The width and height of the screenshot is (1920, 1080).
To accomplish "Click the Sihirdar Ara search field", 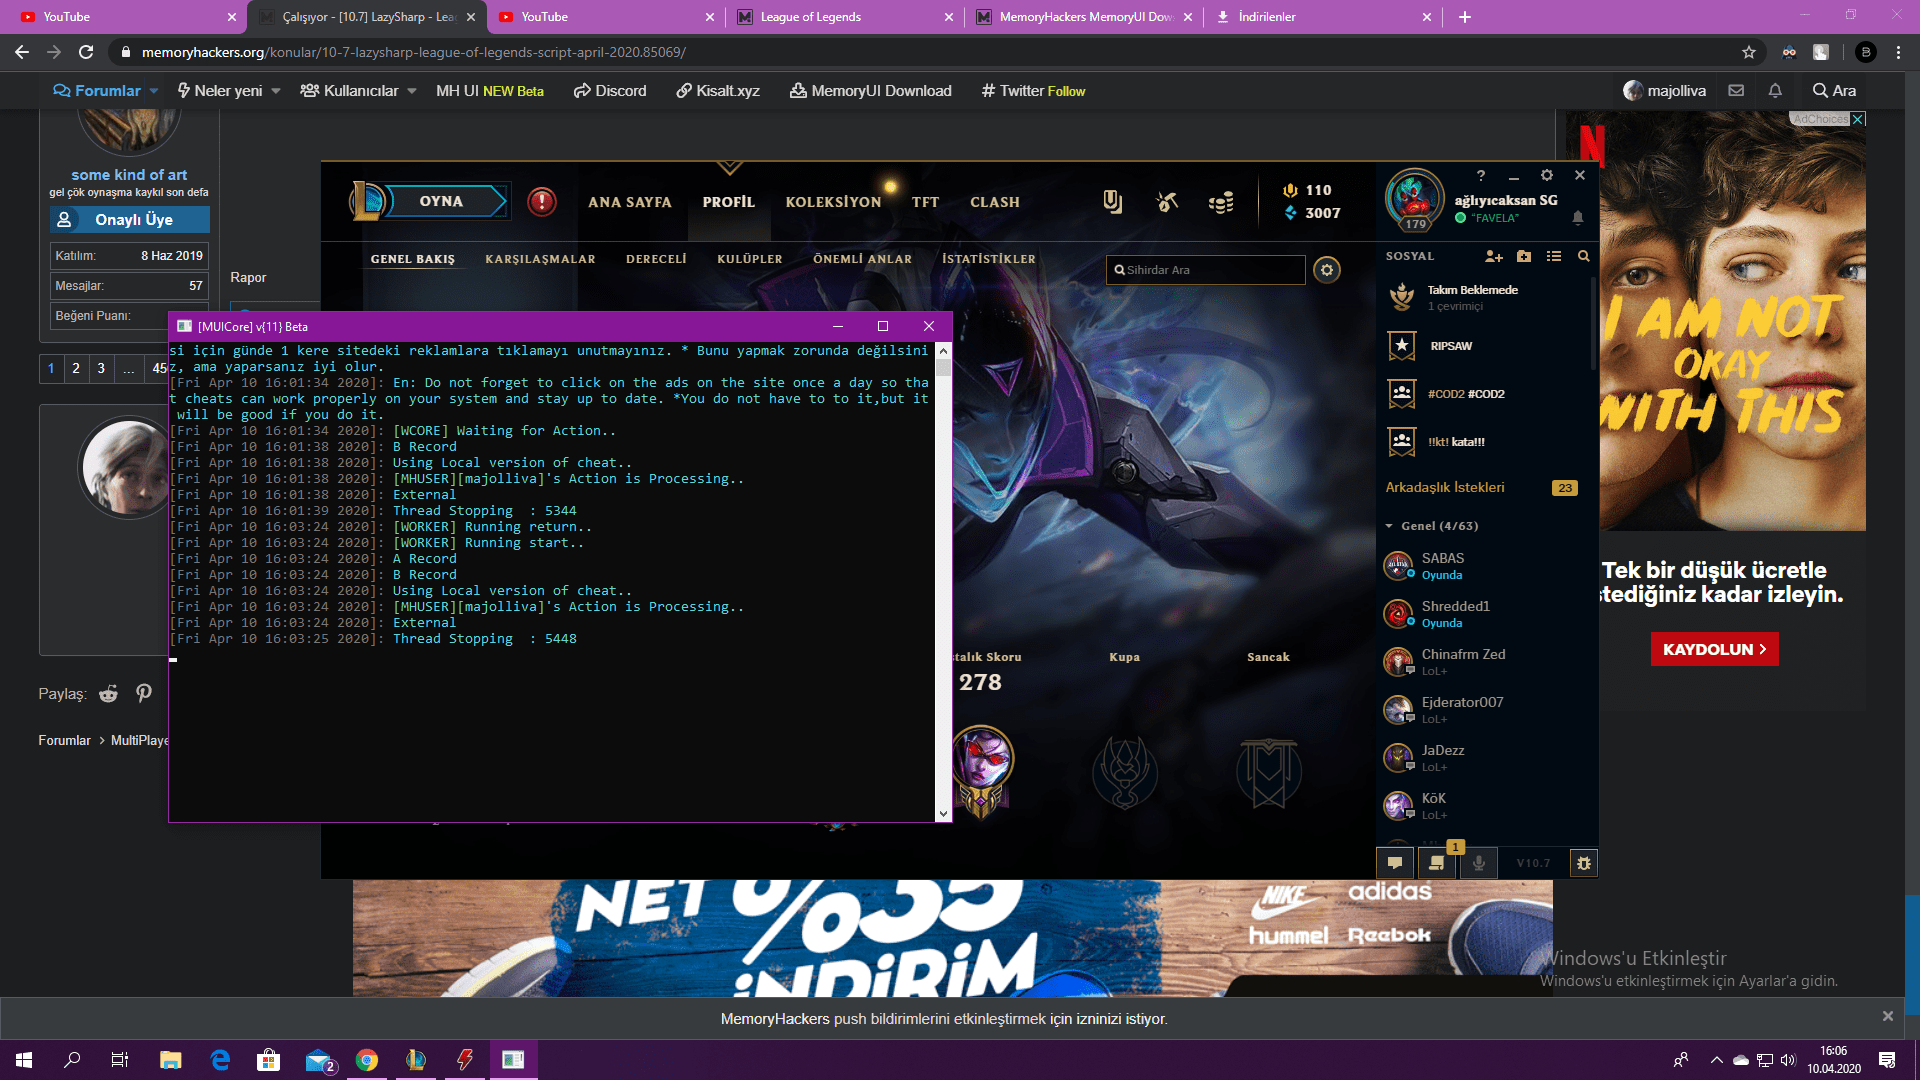I will coord(1206,270).
